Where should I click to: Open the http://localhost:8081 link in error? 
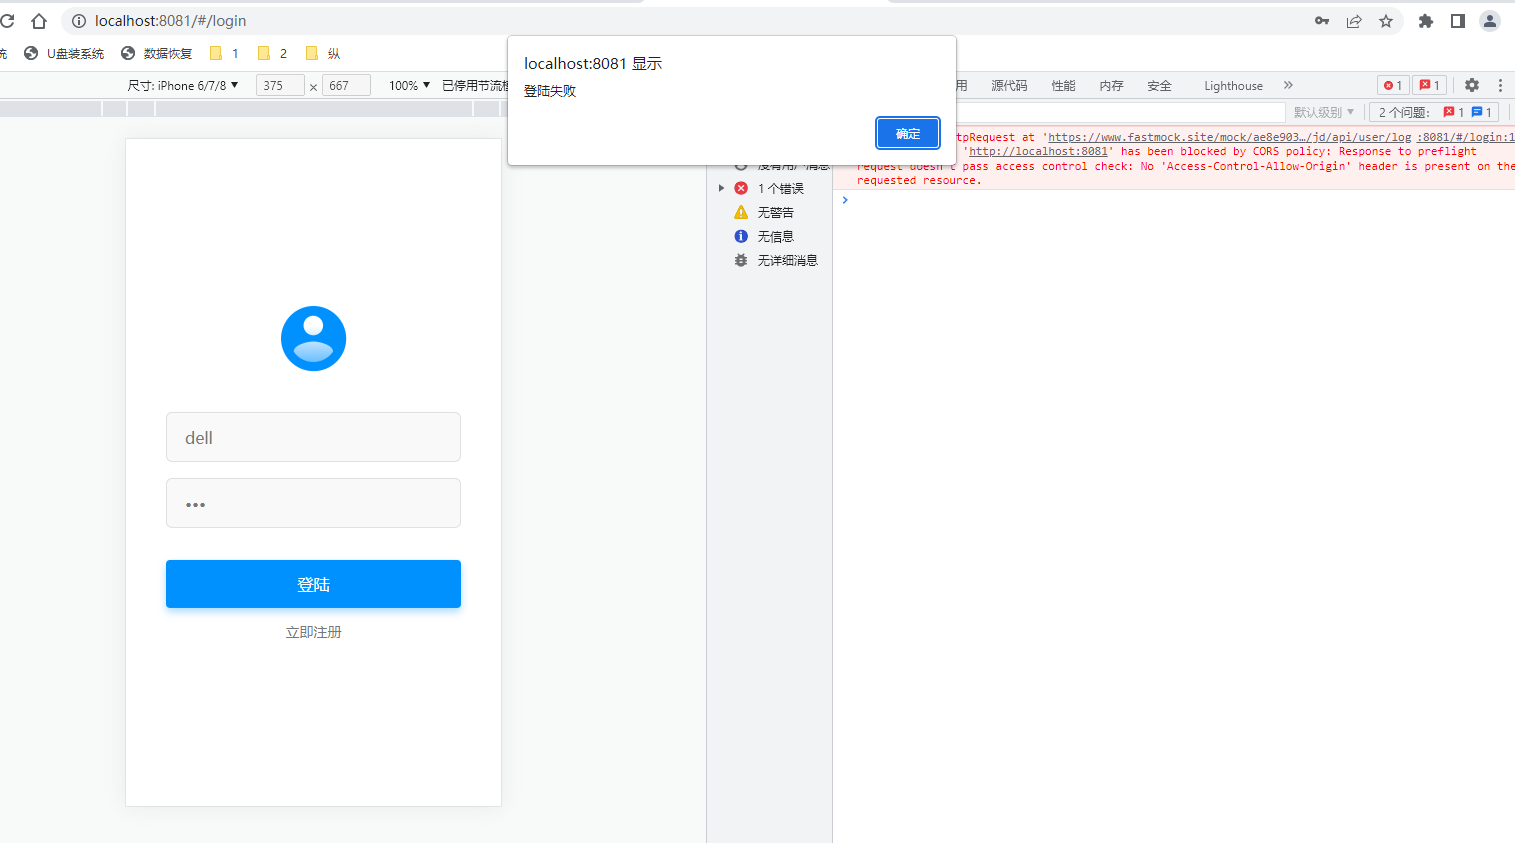[x=1038, y=152]
